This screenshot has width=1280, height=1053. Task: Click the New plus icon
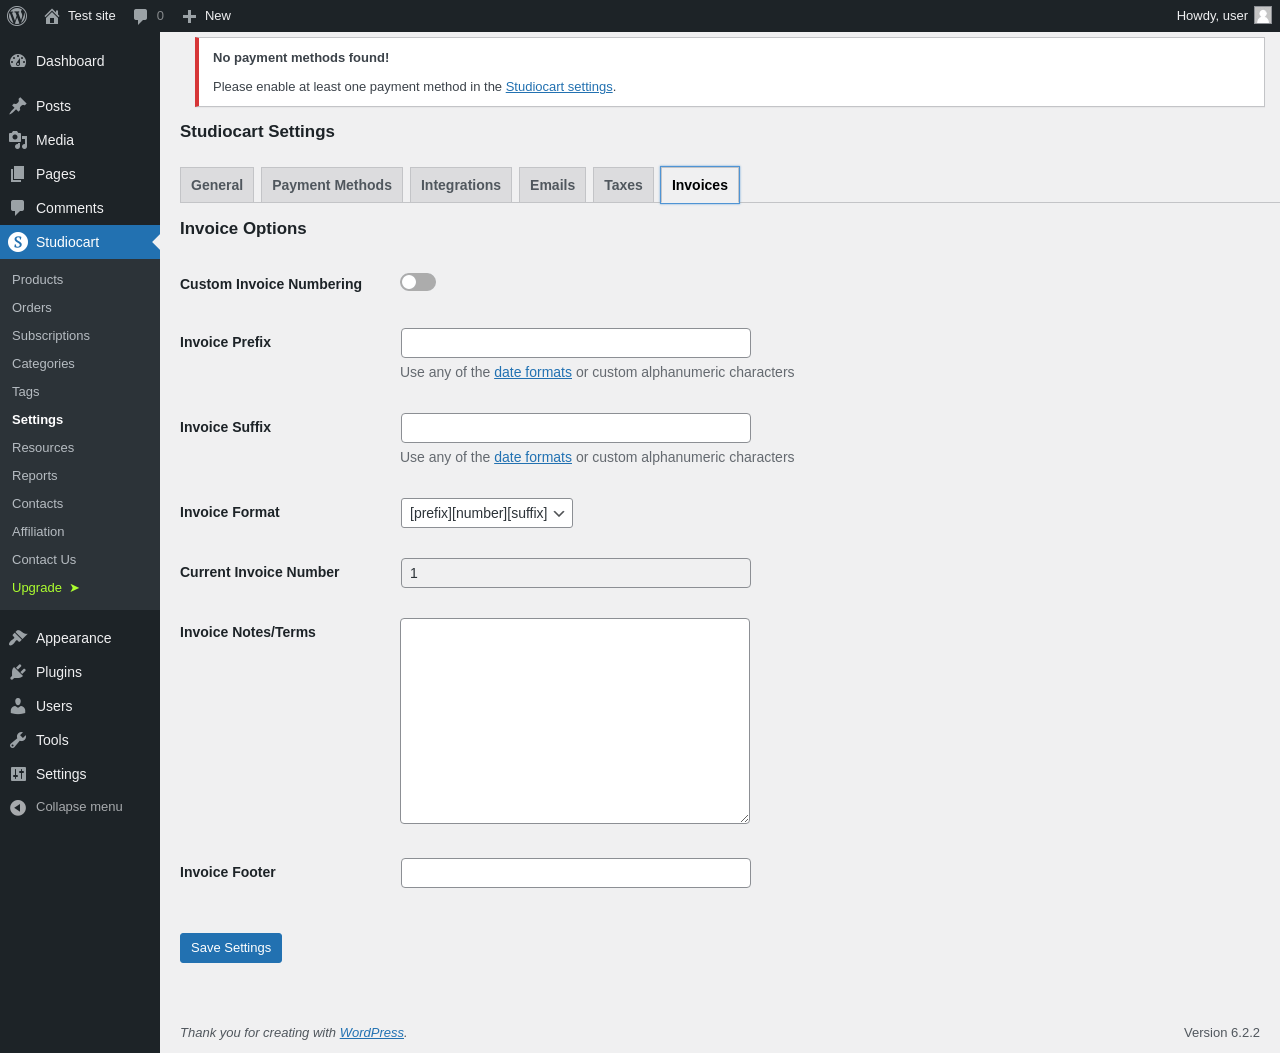pyautogui.click(x=189, y=16)
